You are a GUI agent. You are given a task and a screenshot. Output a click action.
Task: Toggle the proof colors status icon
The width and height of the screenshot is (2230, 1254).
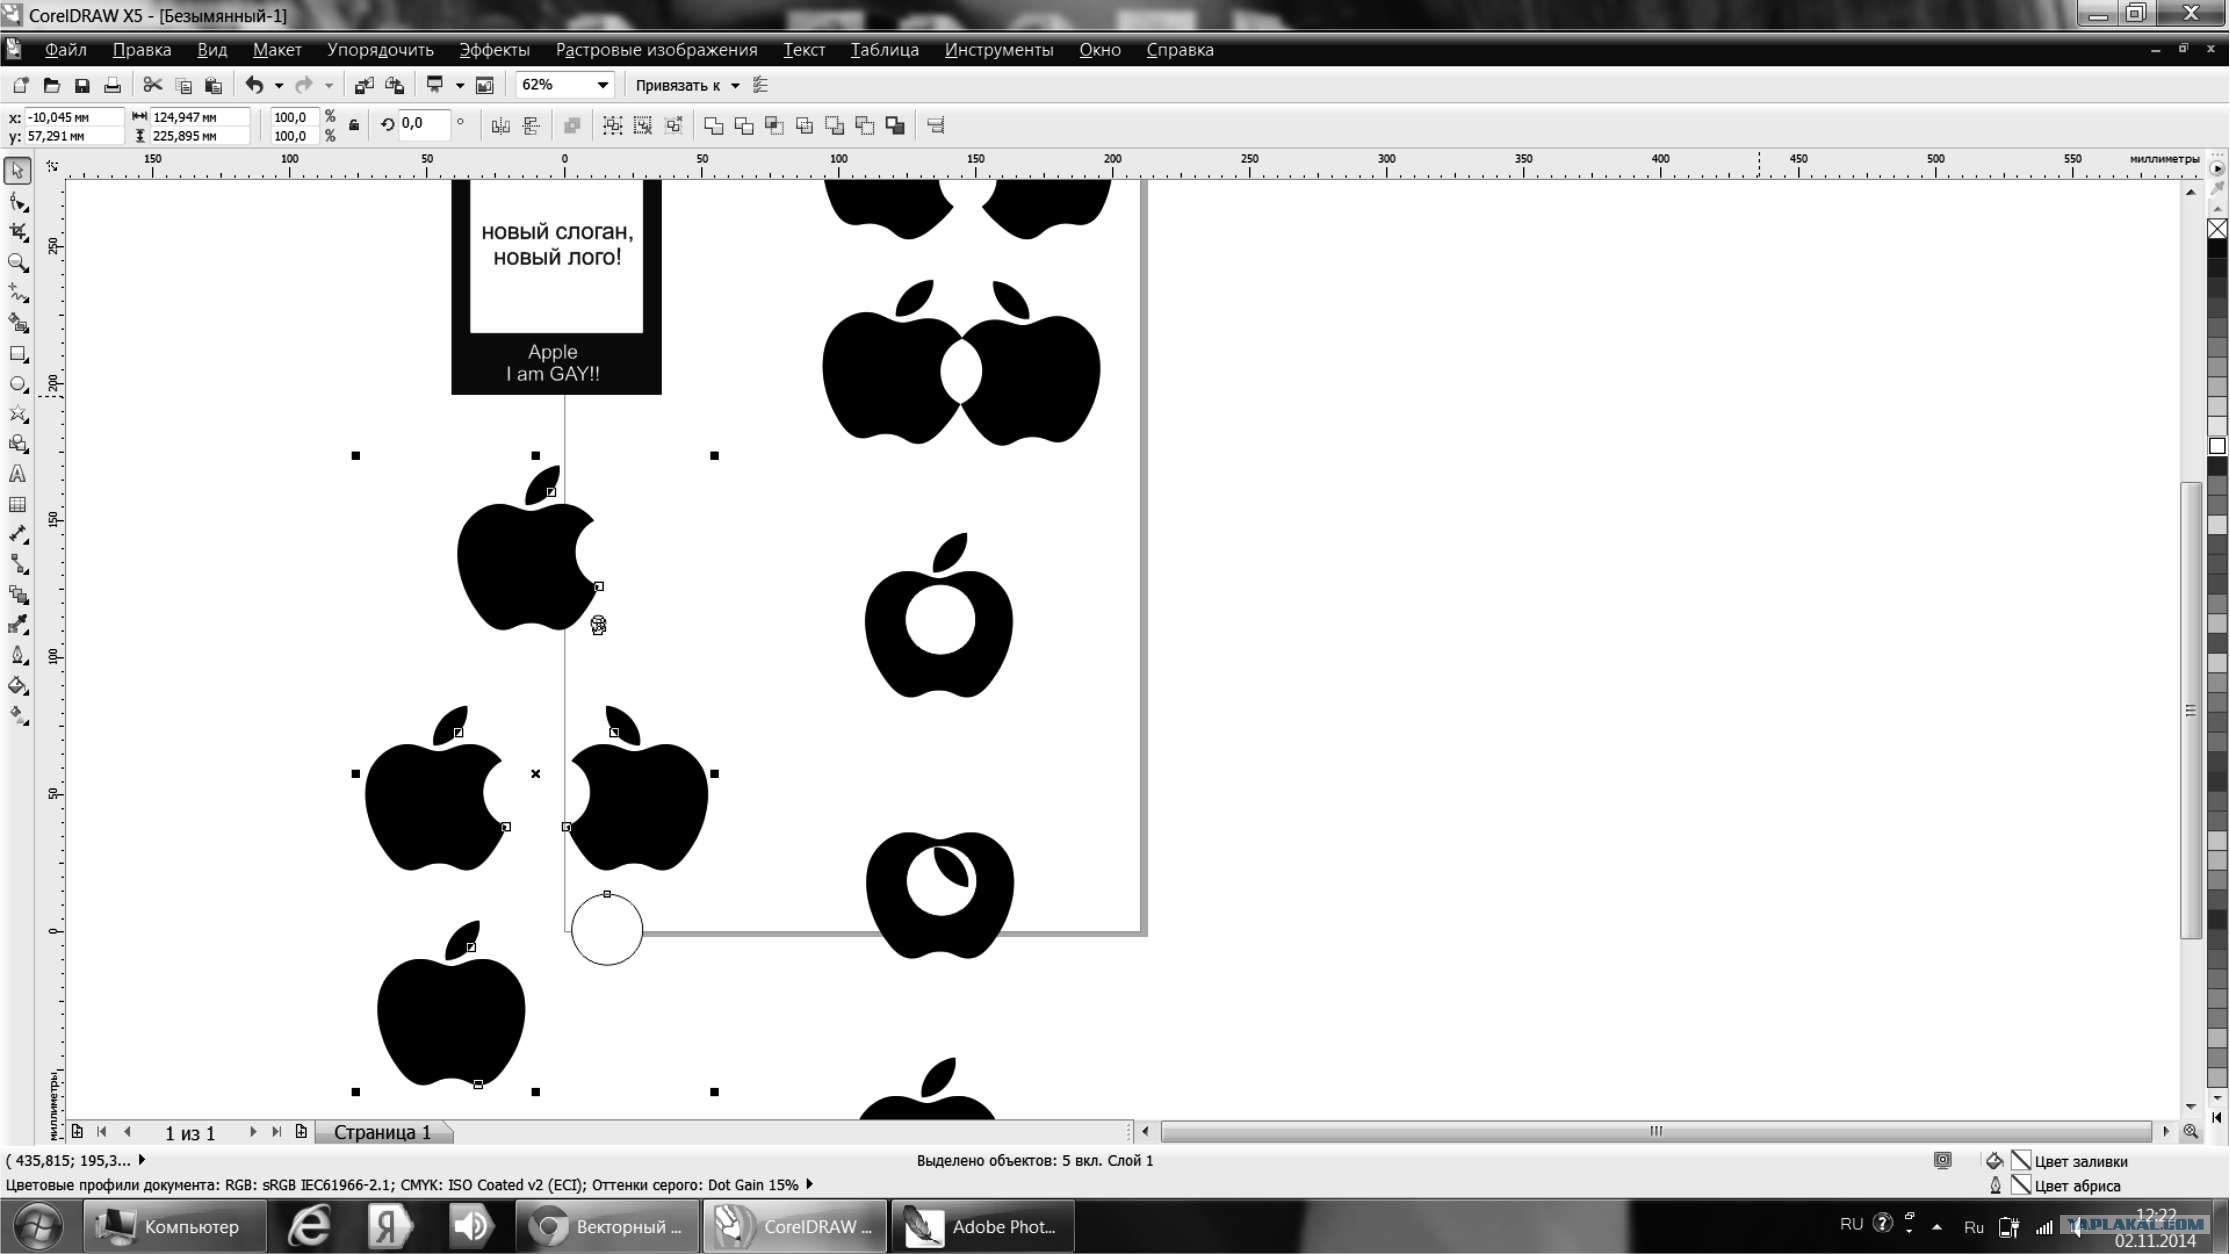pos(1942,1160)
